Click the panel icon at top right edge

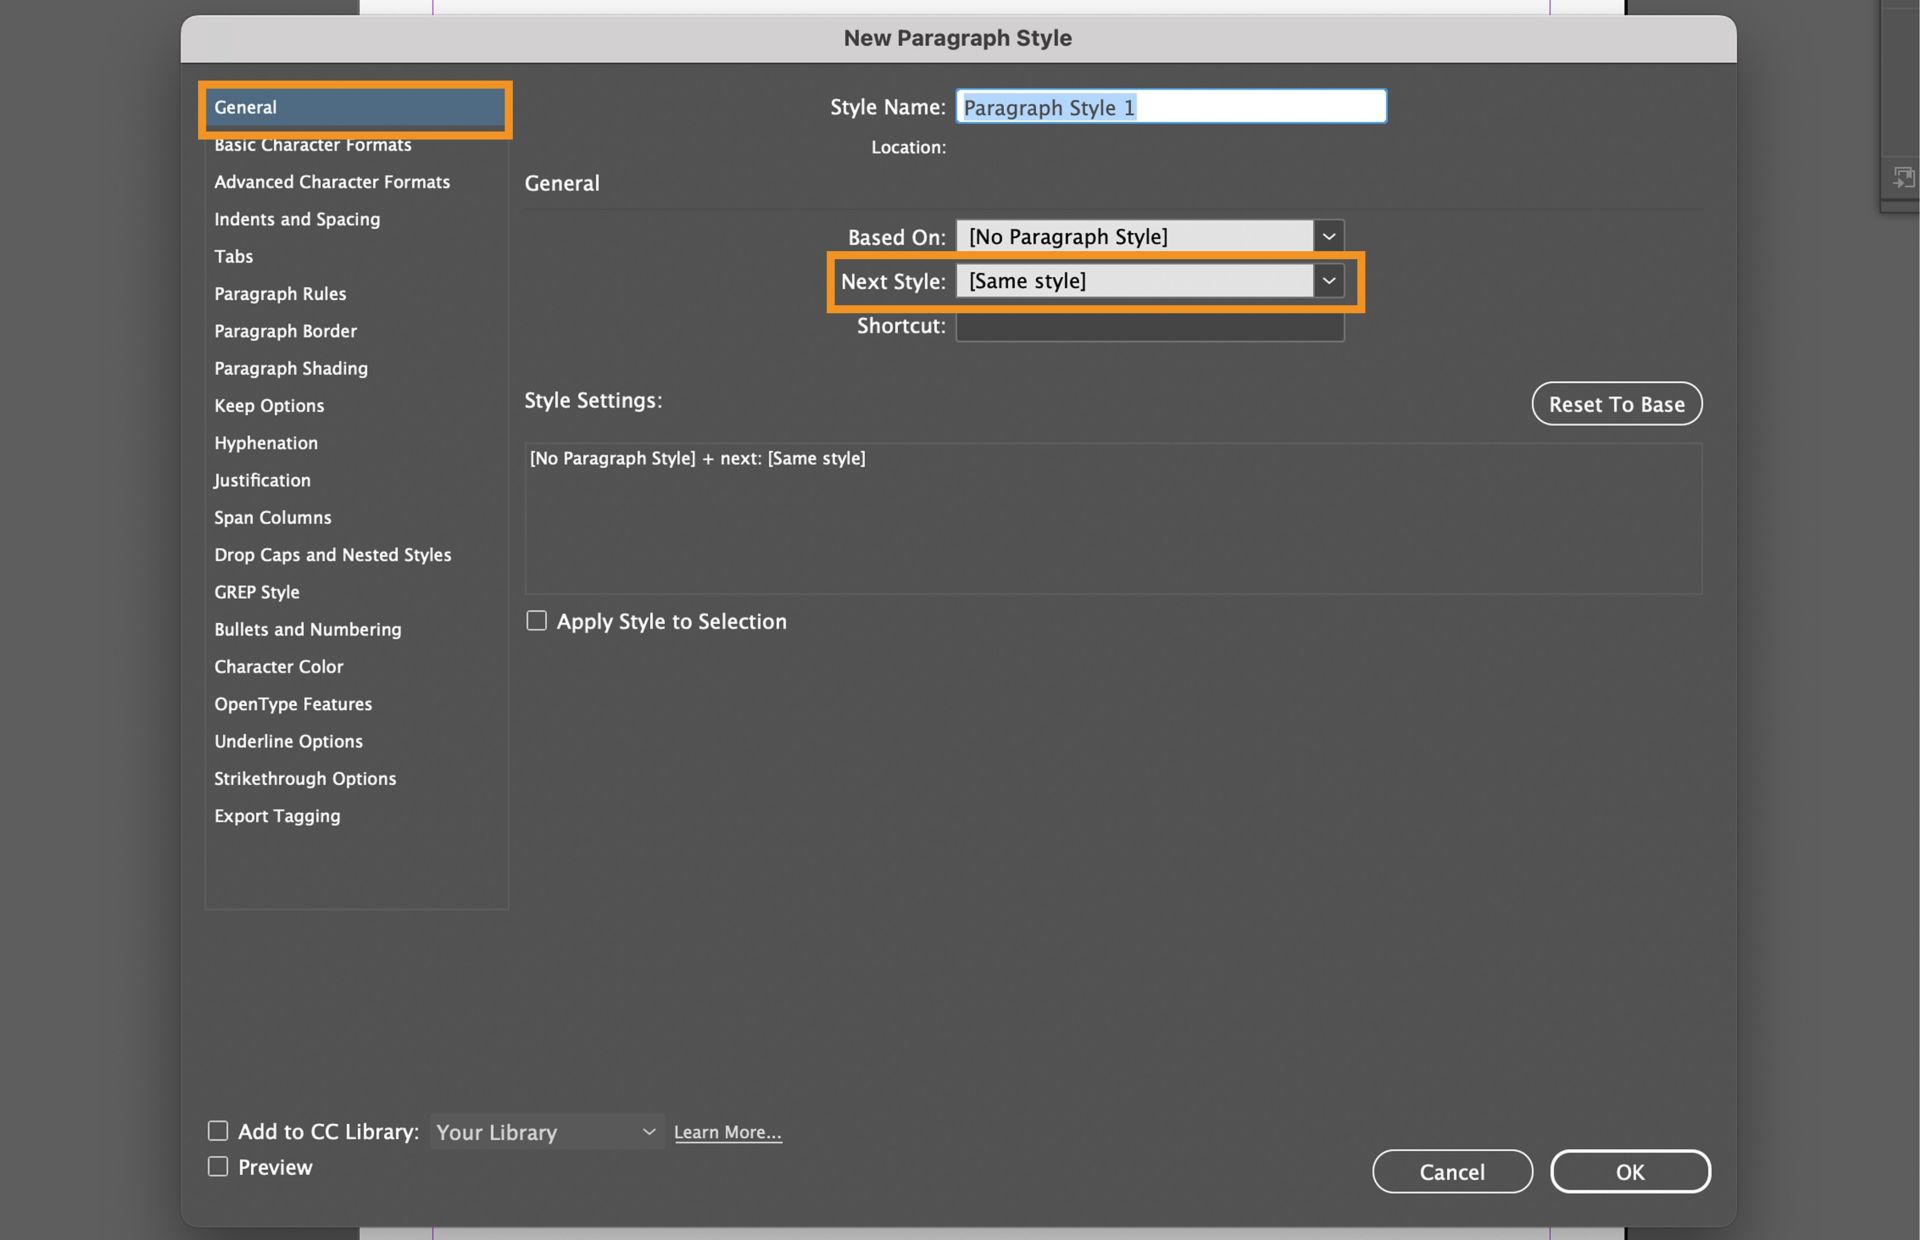click(x=1903, y=178)
